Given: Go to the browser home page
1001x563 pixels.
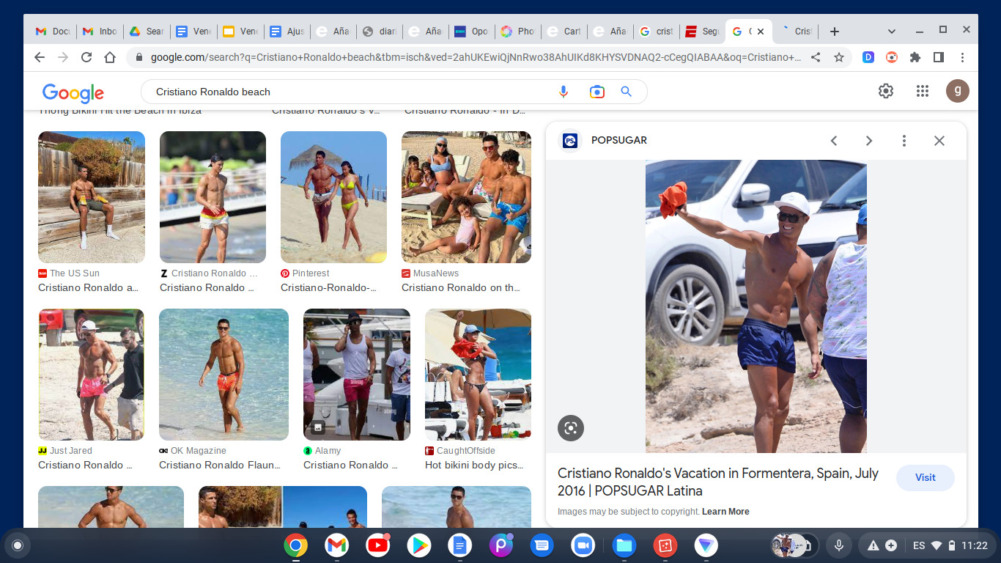Looking at the screenshot, I should click(110, 57).
